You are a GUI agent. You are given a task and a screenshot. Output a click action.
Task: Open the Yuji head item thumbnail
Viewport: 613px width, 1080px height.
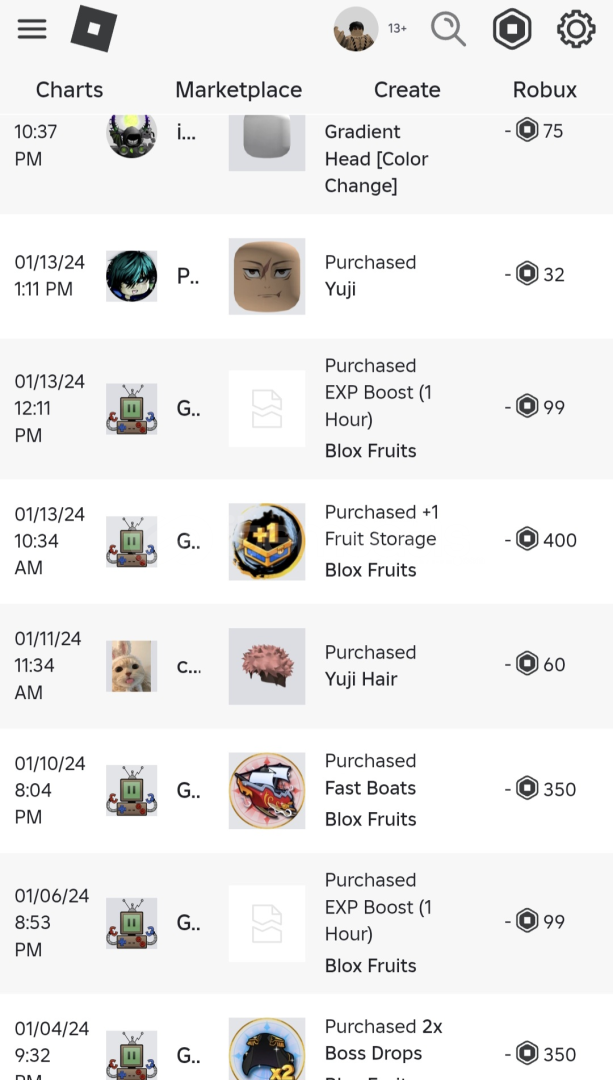click(x=267, y=276)
